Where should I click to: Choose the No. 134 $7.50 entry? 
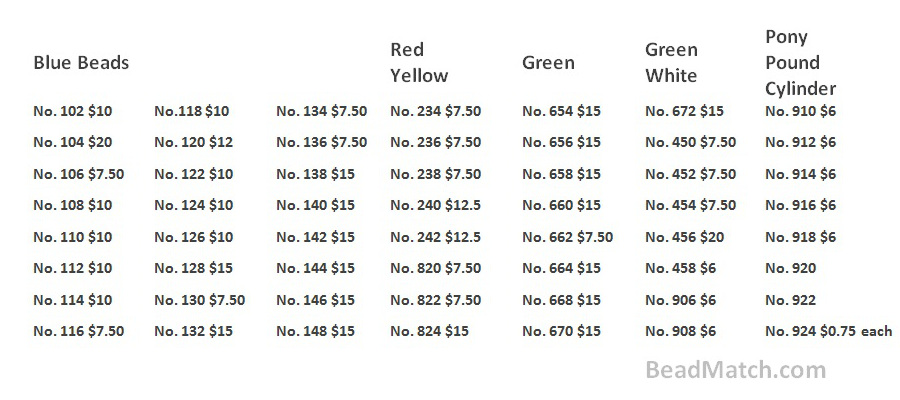[x=321, y=111]
